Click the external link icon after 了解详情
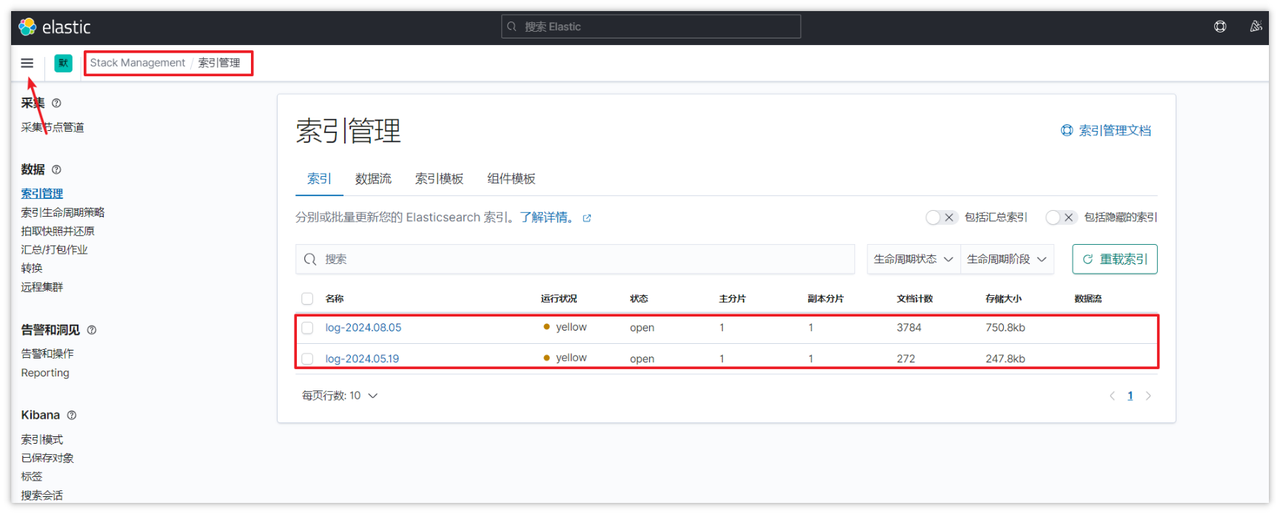Viewport: 1280px width, 514px height. coord(587,218)
